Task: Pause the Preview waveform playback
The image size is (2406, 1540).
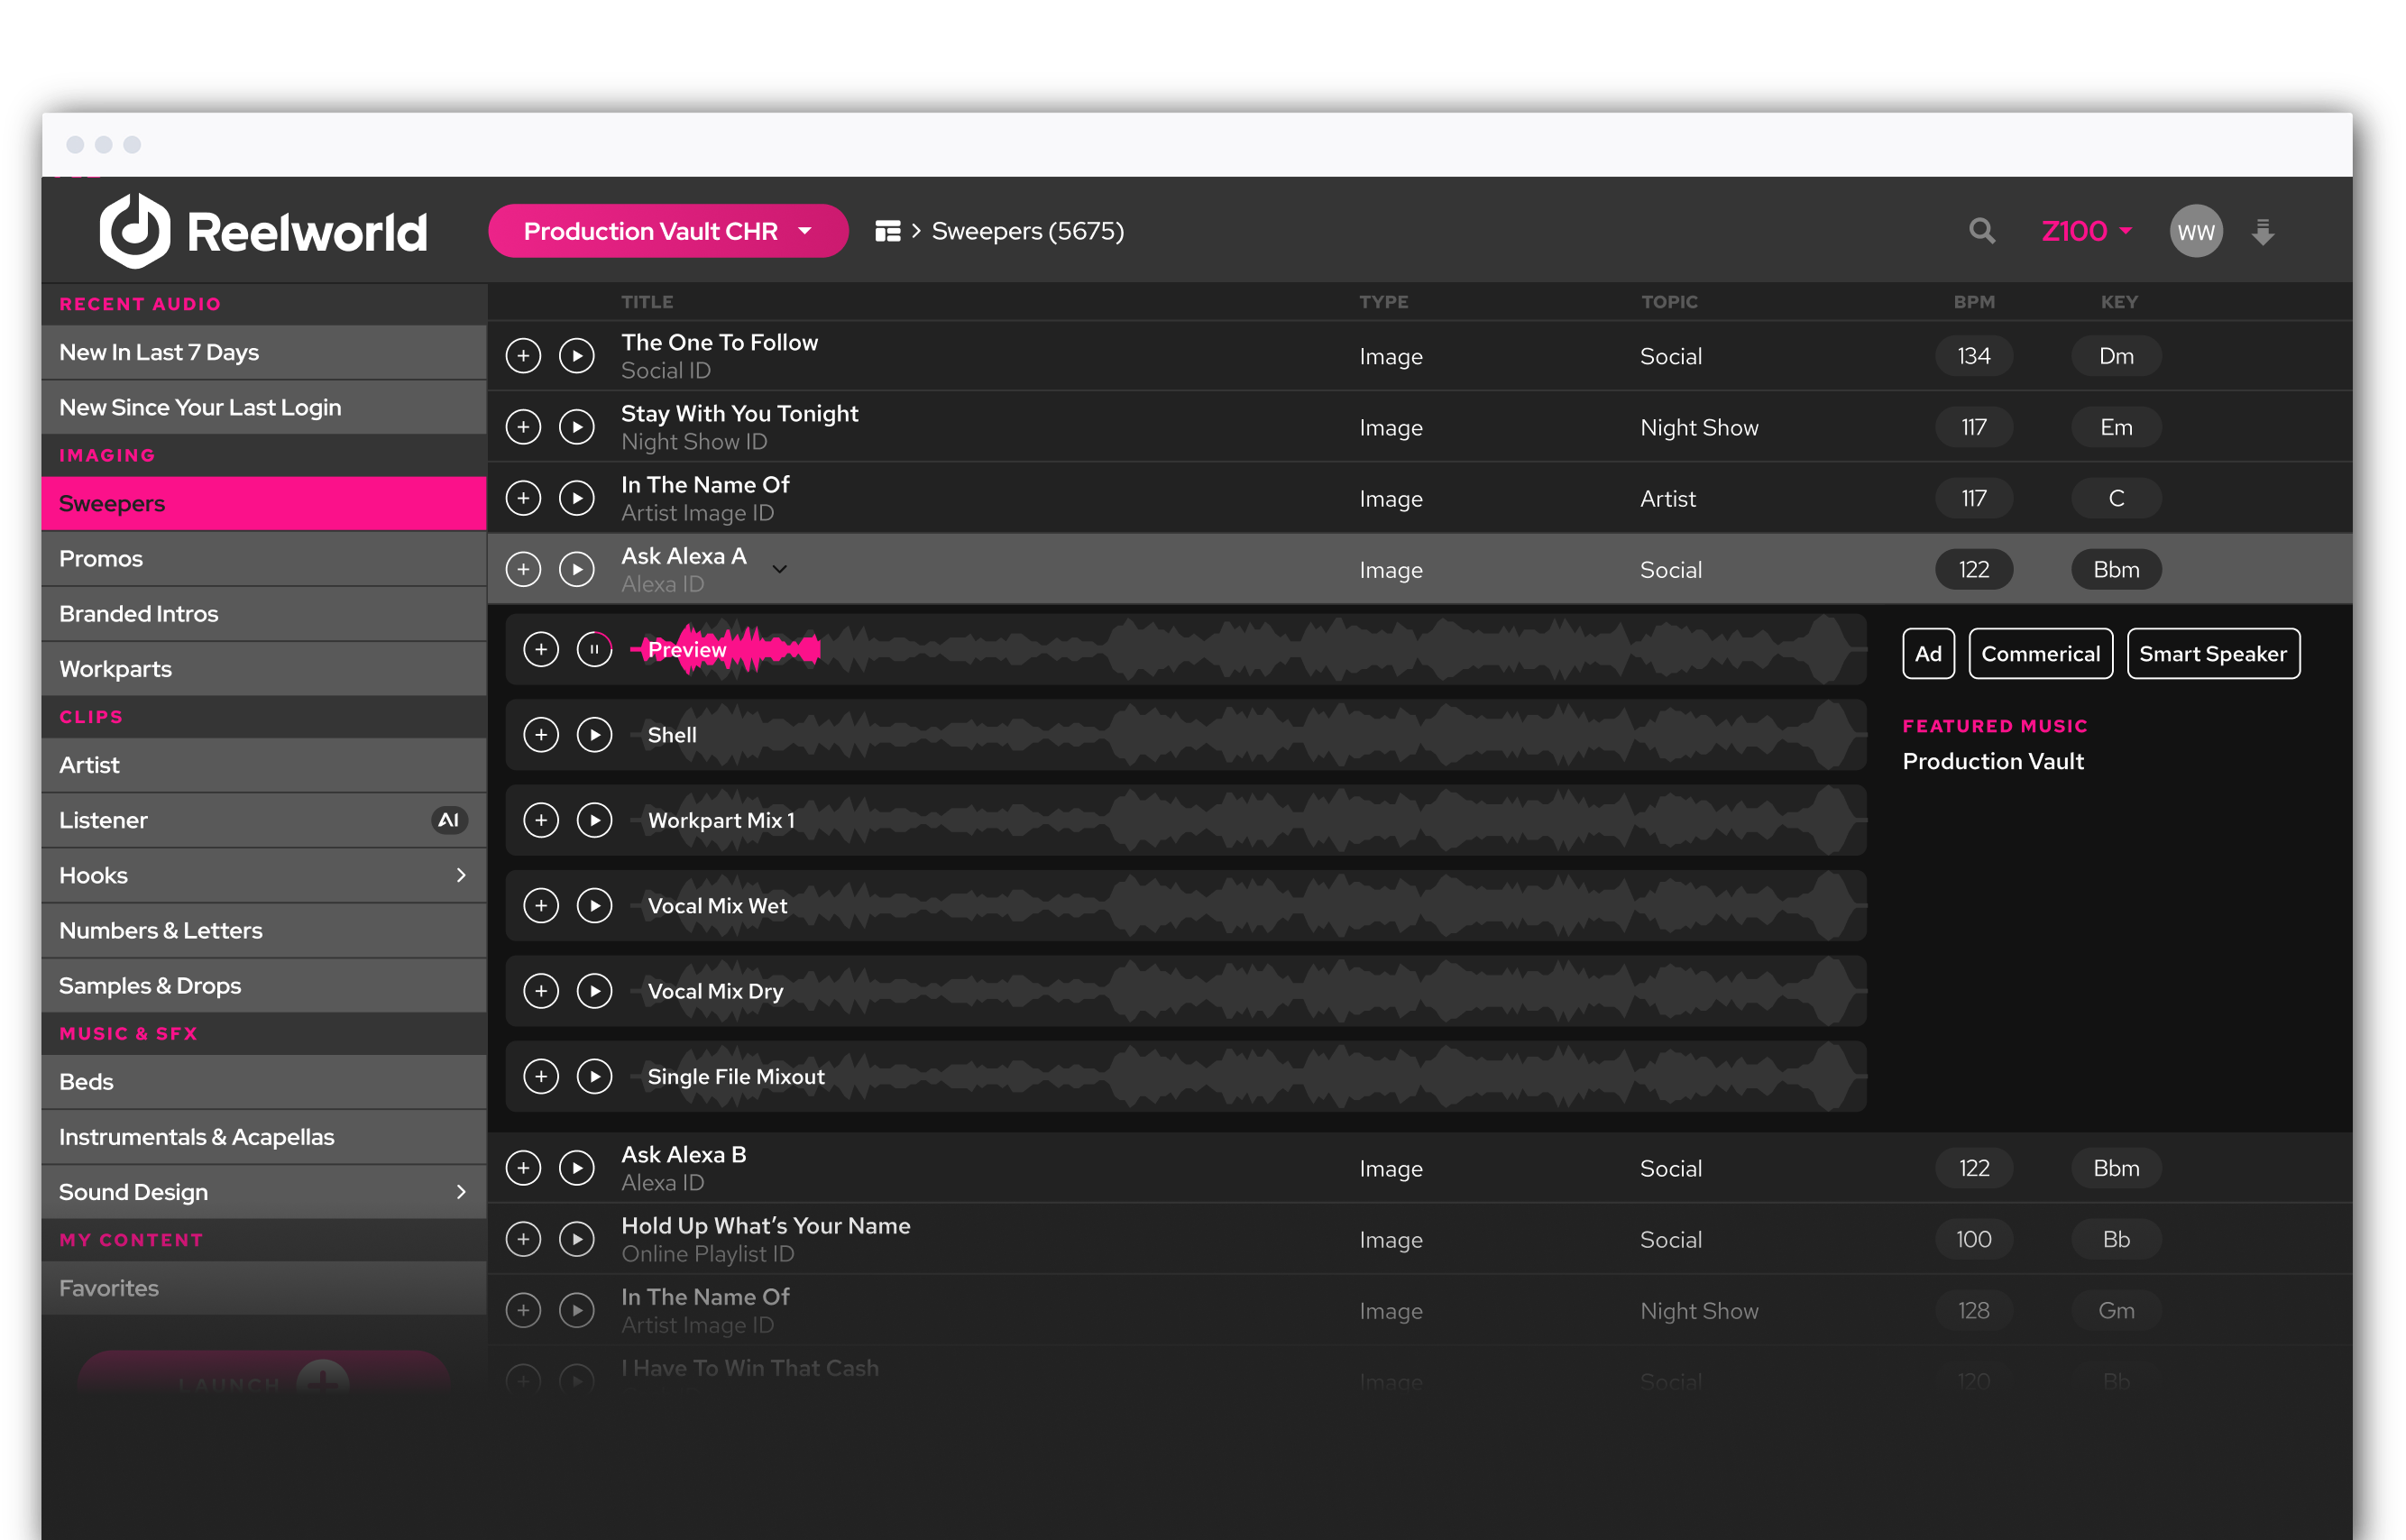Action: [x=595, y=650]
